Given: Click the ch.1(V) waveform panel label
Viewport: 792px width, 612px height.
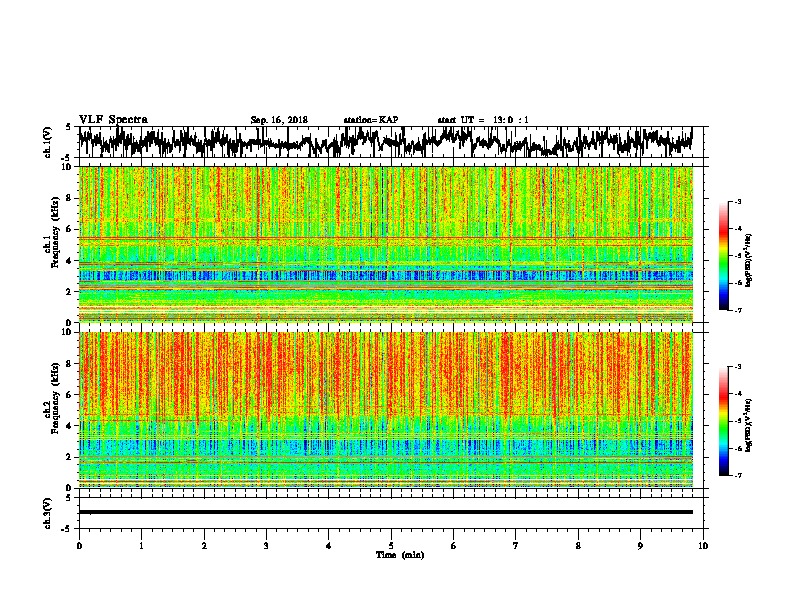Looking at the screenshot, I should click(48, 142).
